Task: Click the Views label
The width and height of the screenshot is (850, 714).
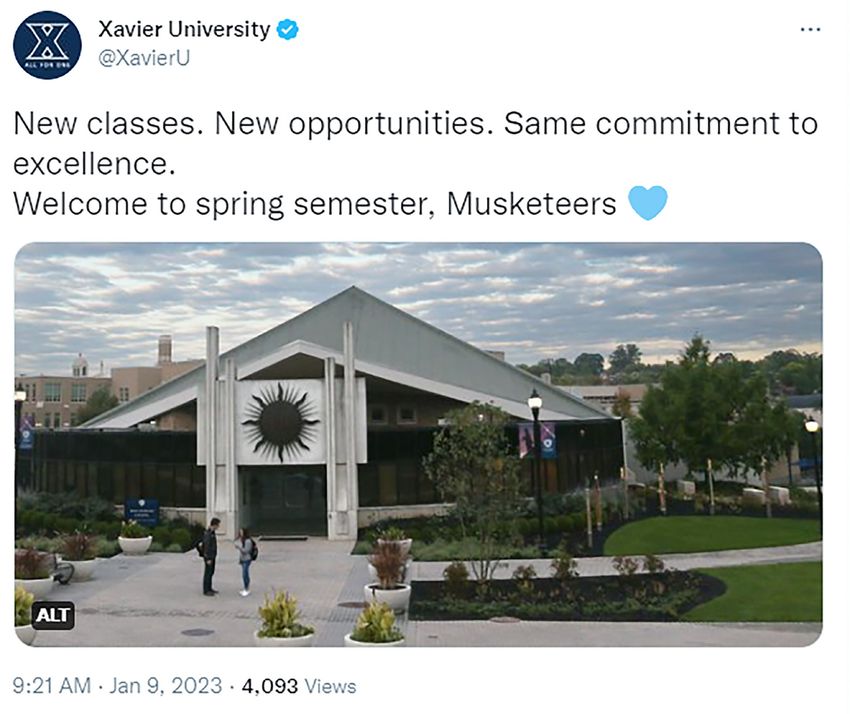Action: (x=330, y=686)
